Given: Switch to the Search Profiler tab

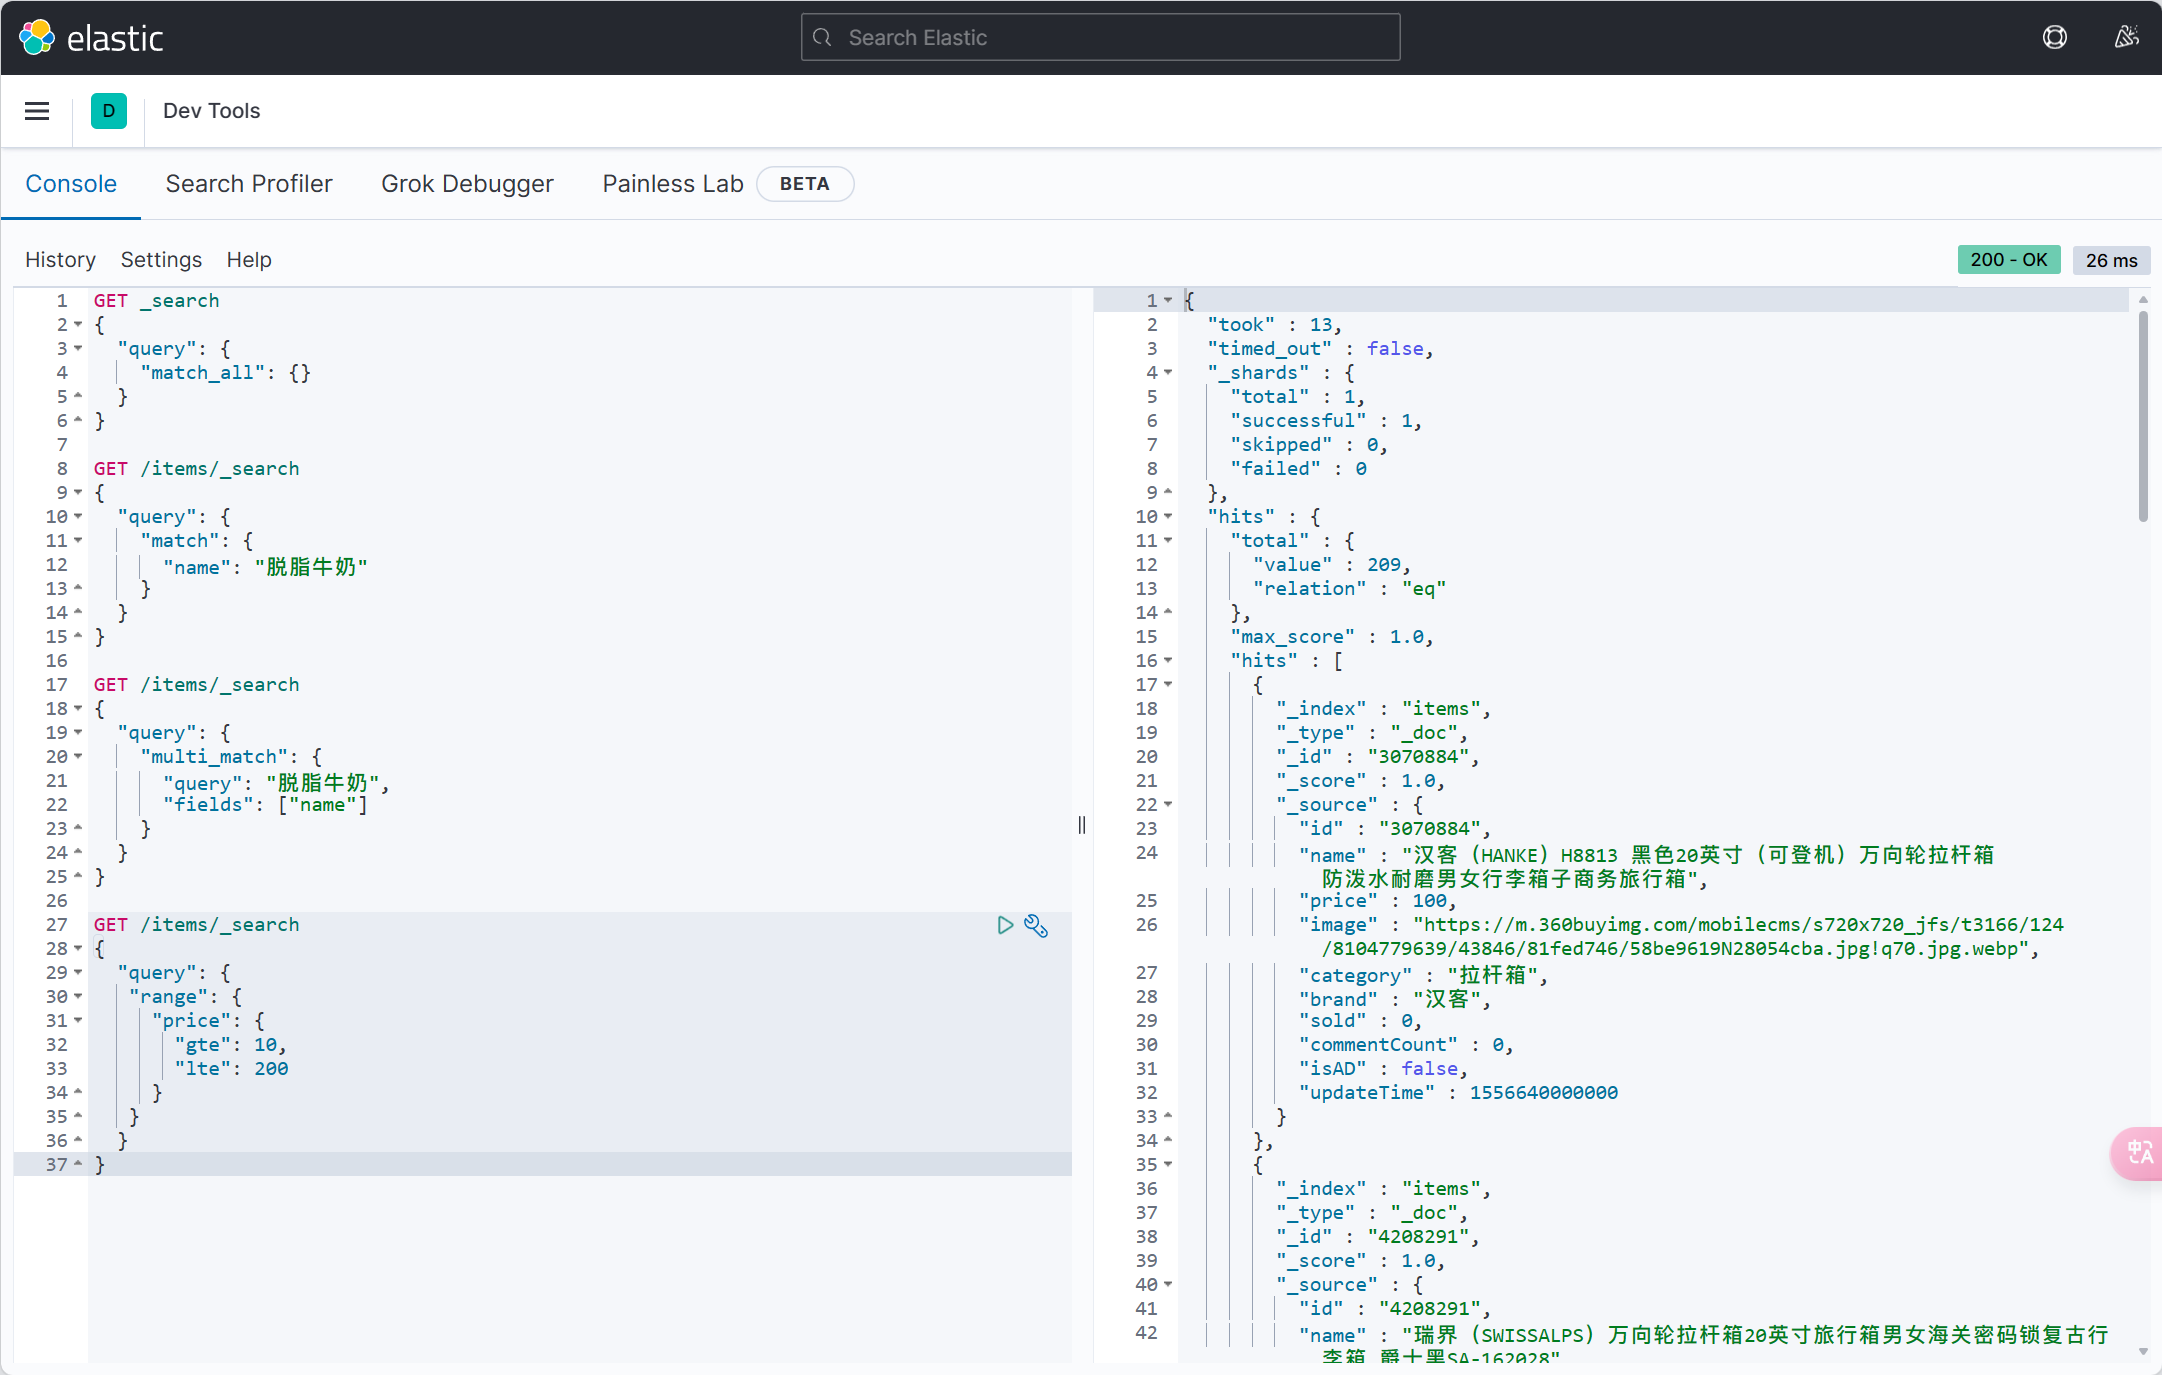Looking at the screenshot, I should click(249, 184).
